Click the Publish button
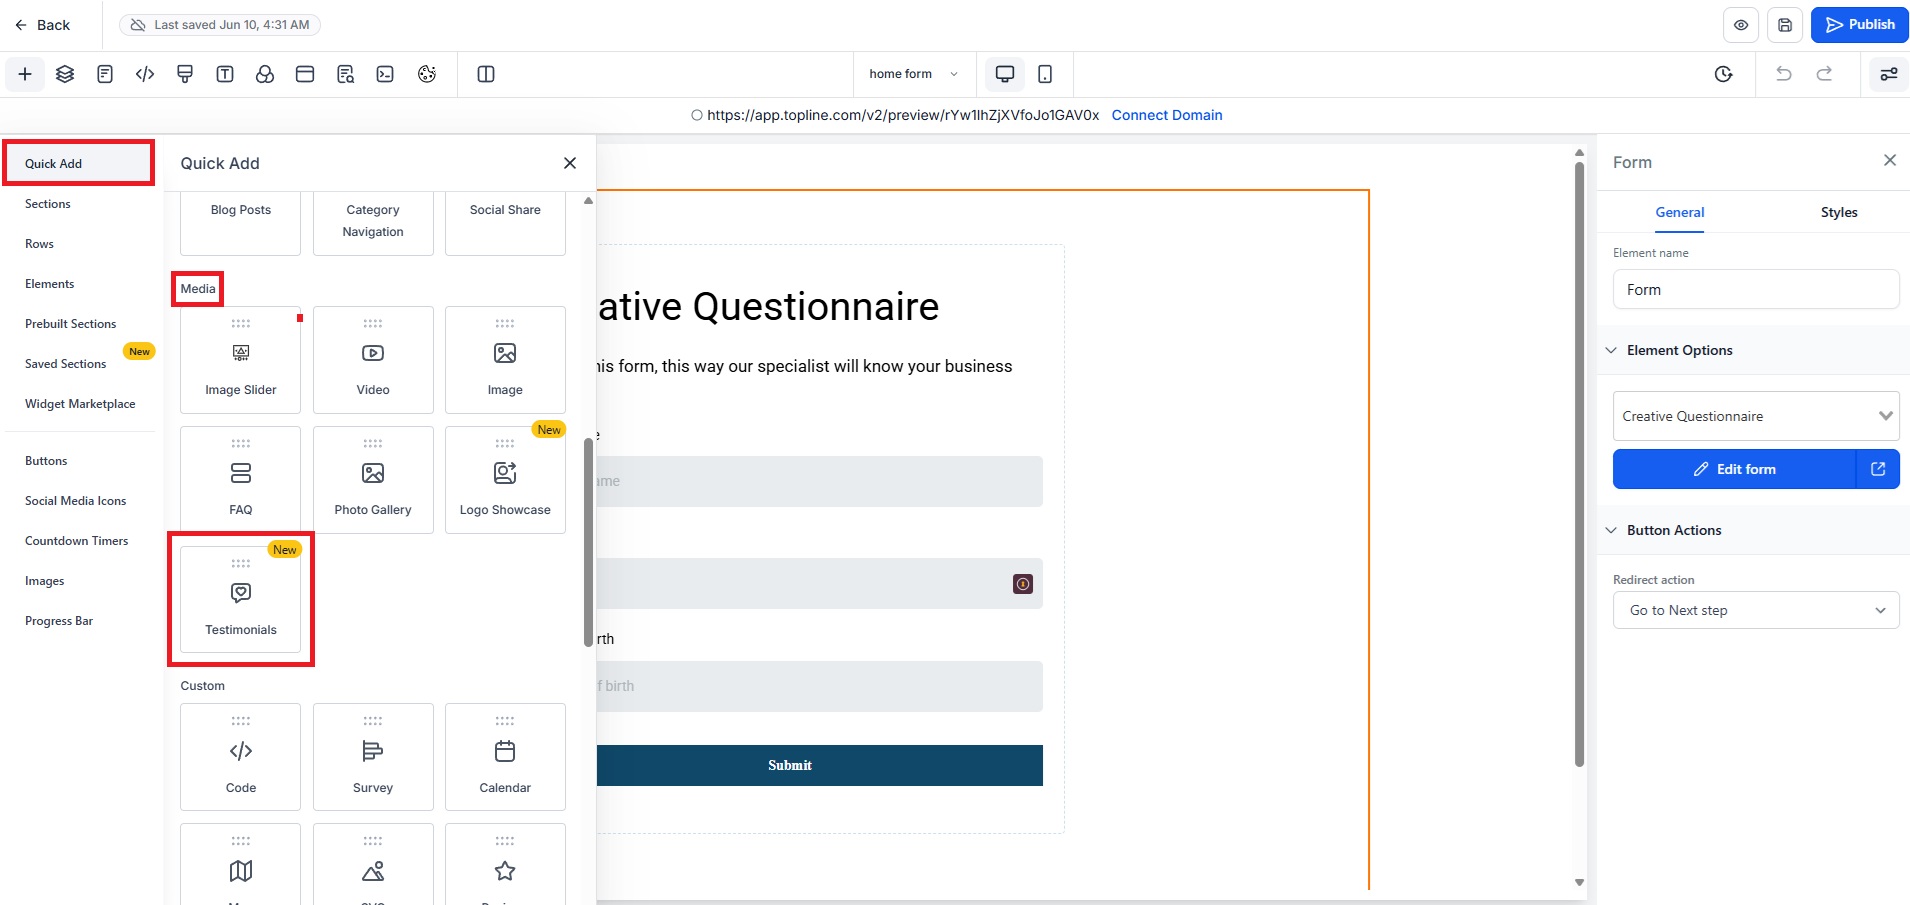1910x905 pixels. coord(1859,25)
